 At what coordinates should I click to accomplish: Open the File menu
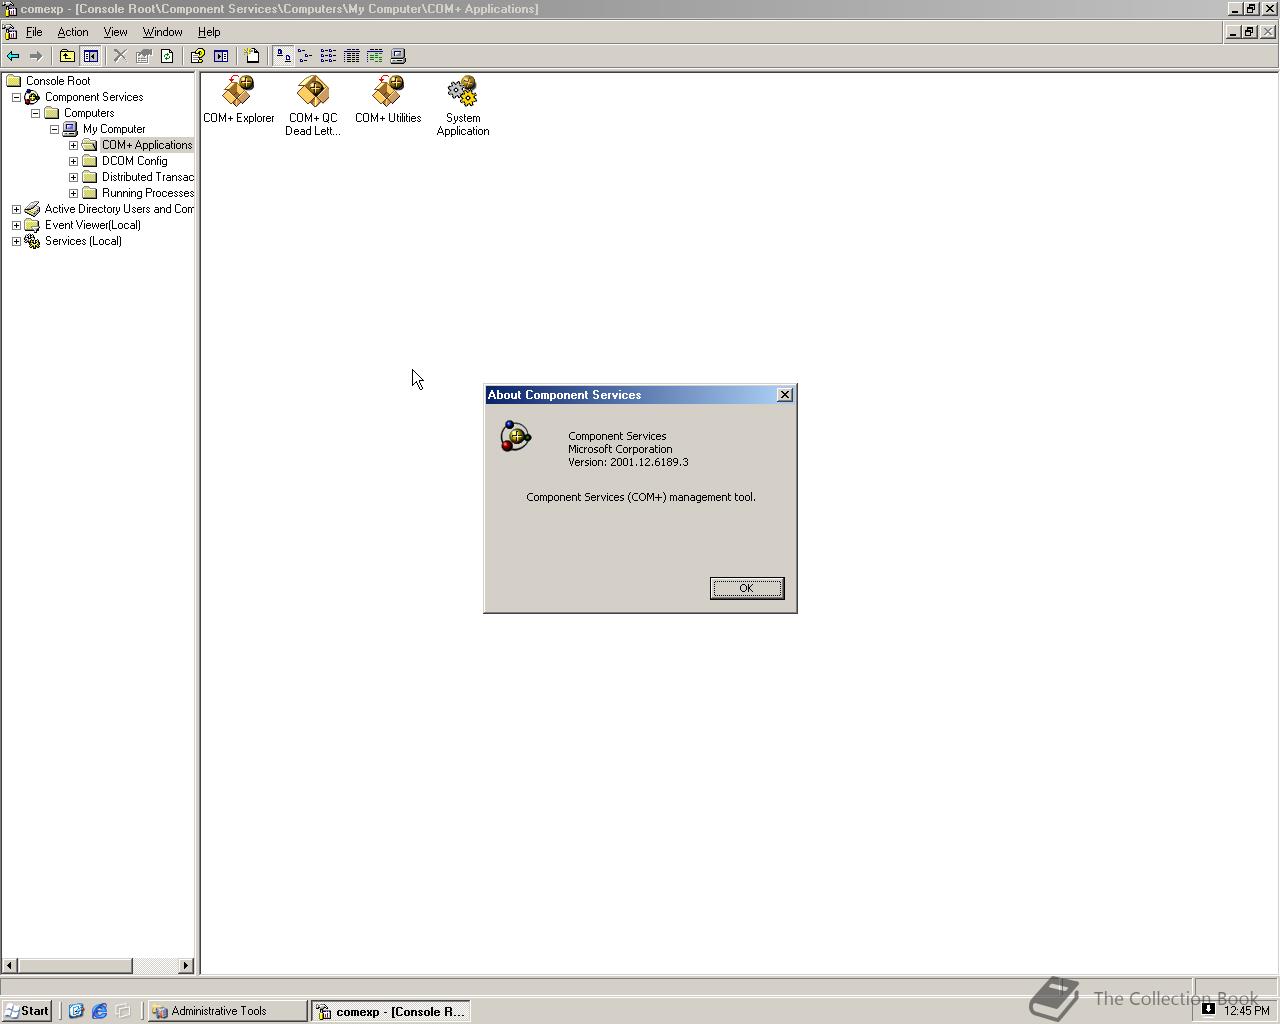34,32
